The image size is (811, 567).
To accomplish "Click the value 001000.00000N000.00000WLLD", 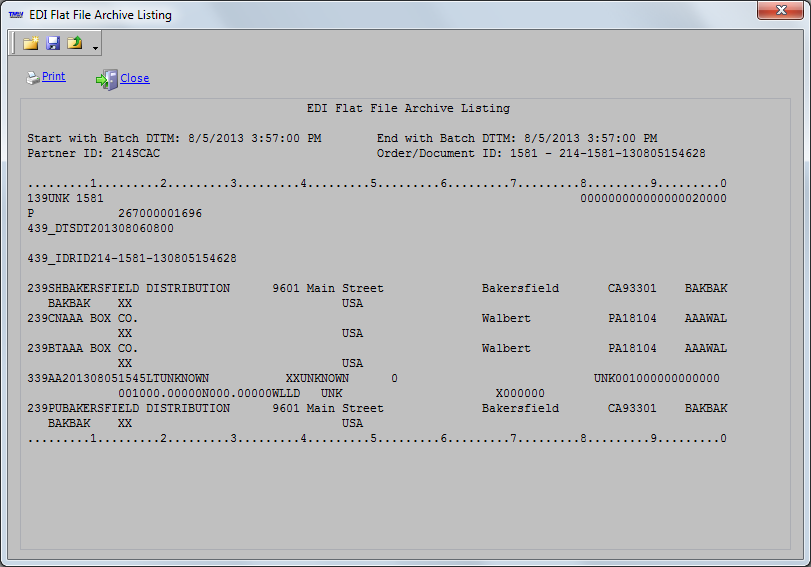I will click(209, 393).
